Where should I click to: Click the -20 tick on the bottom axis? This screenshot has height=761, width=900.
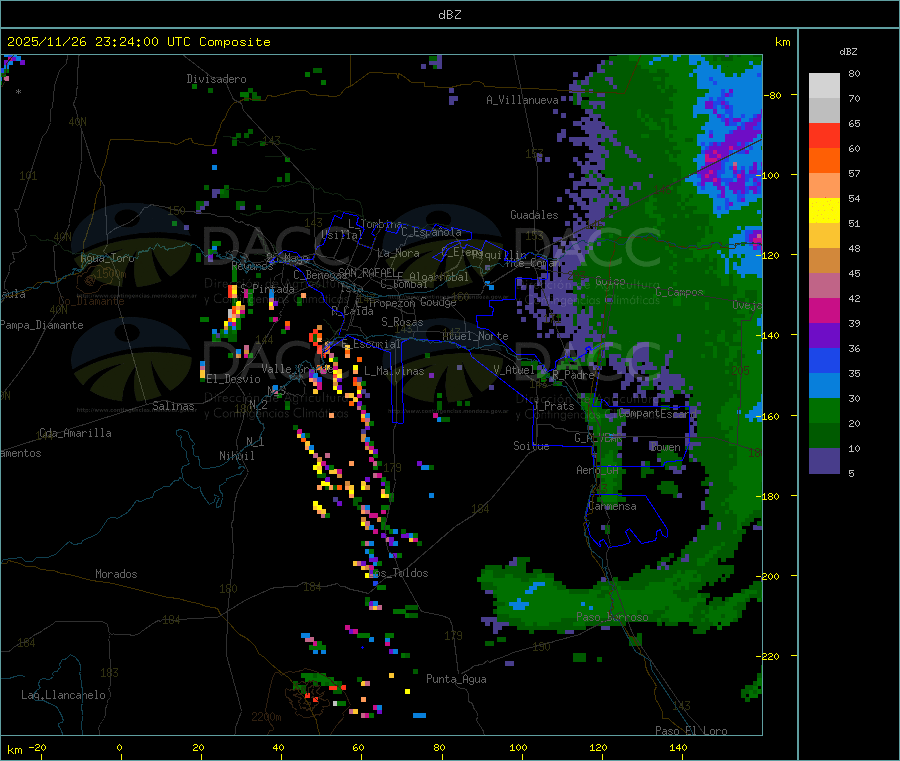pos(37,747)
